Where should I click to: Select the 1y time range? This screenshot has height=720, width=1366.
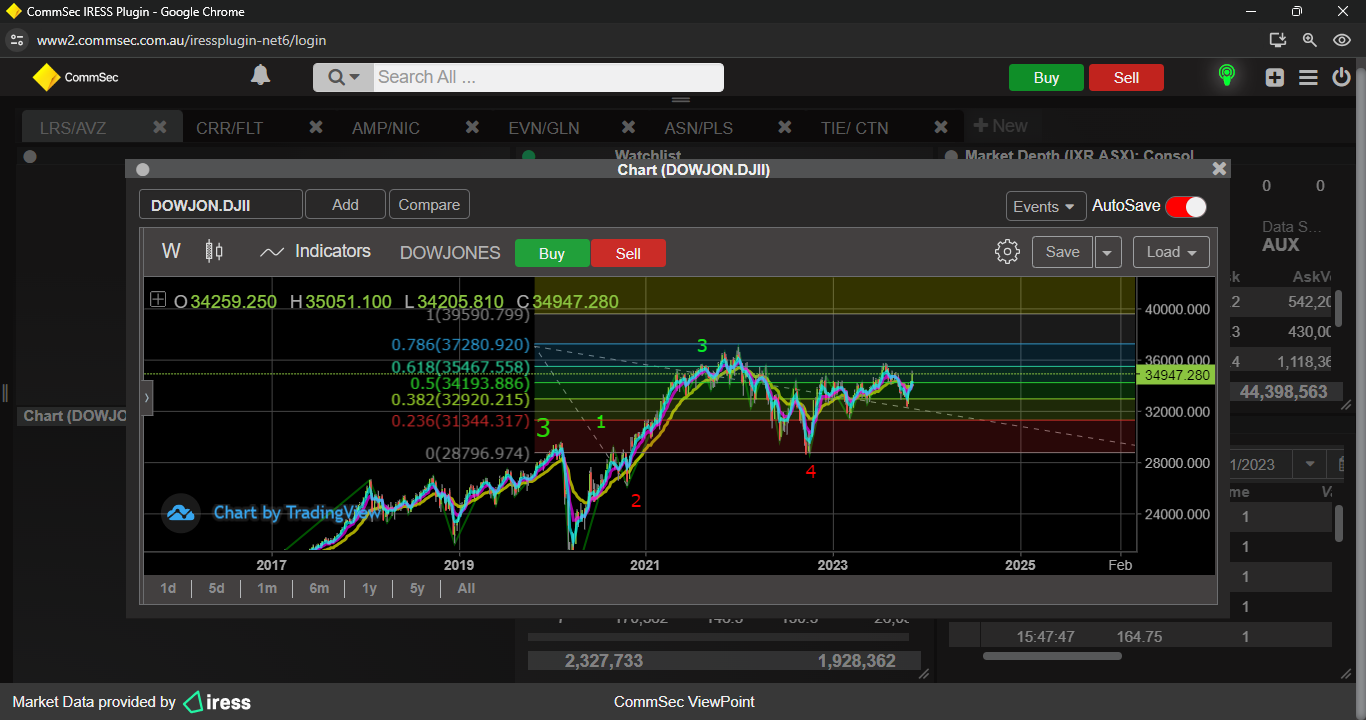[369, 588]
